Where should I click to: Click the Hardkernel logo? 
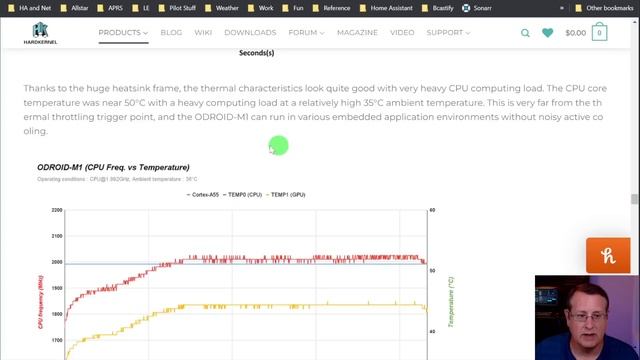click(40, 33)
